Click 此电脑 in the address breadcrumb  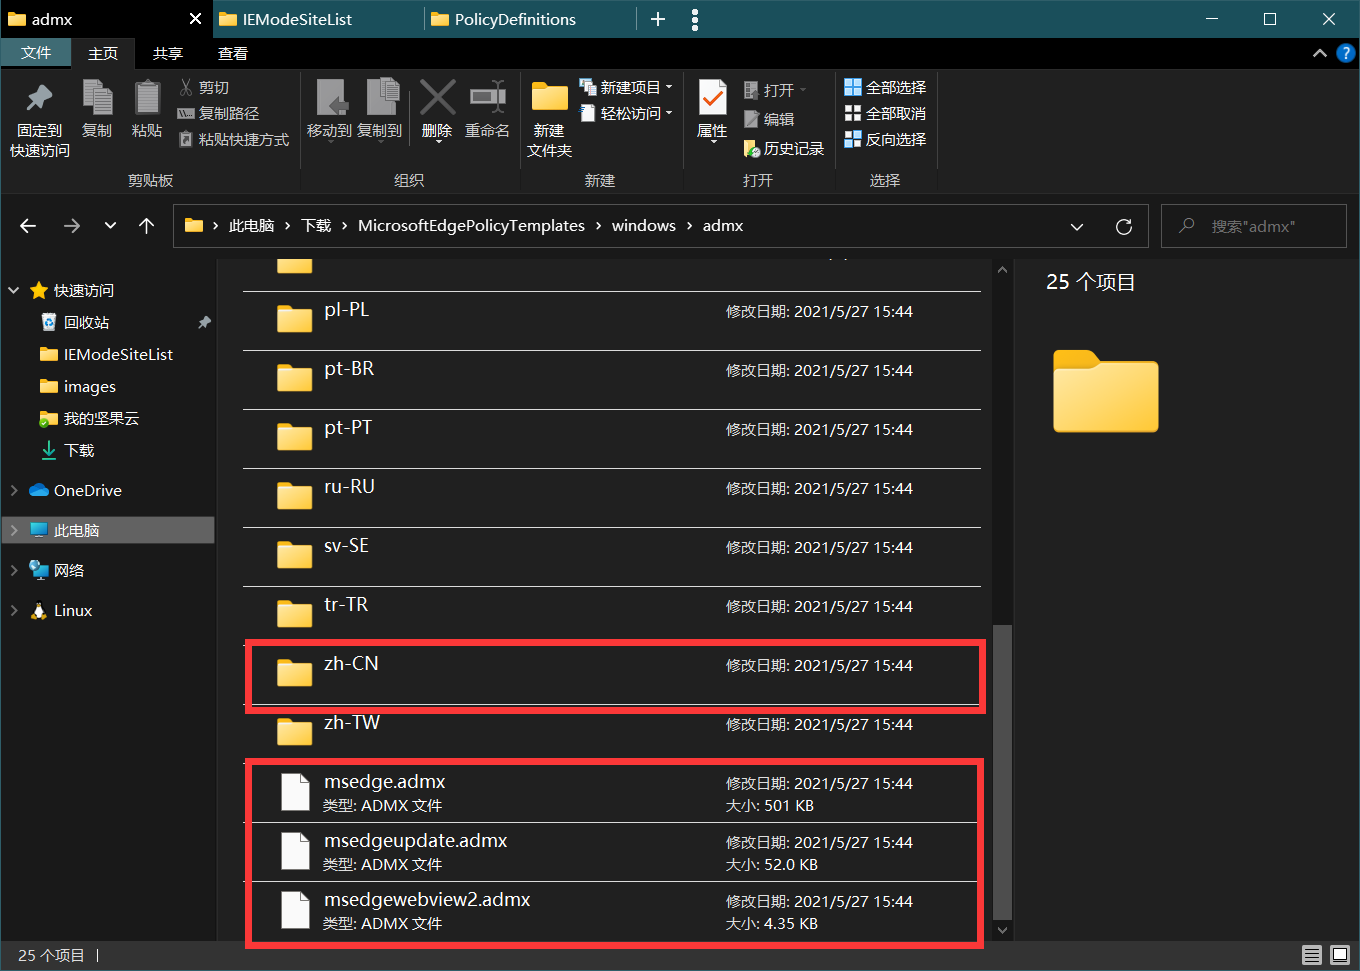pyautogui.click(x=251, y=226)
